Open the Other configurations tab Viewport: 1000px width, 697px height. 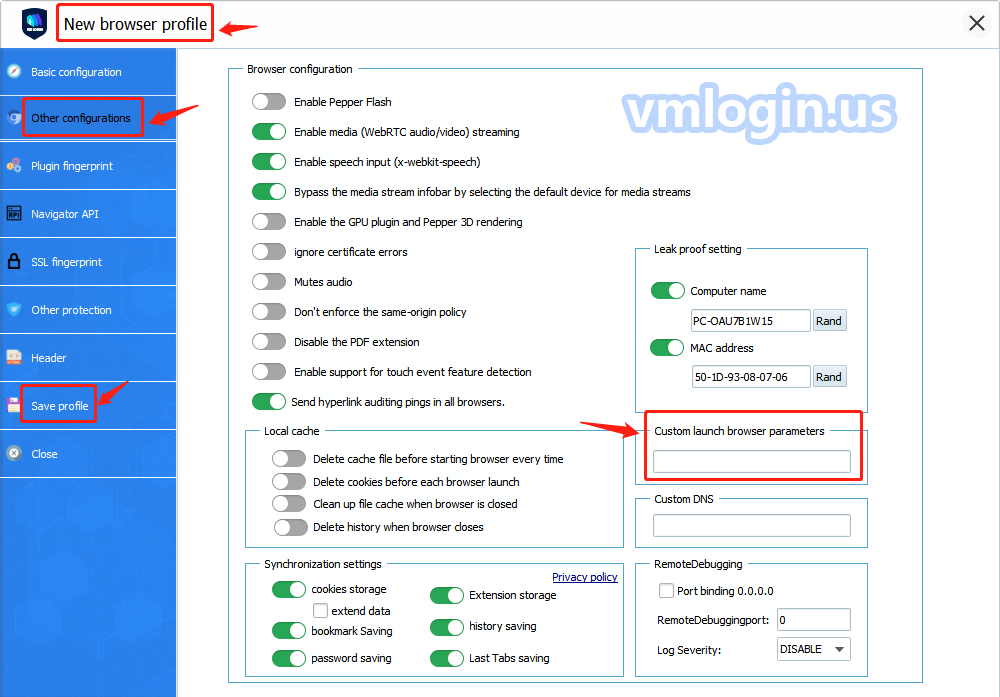coord(80,118)
